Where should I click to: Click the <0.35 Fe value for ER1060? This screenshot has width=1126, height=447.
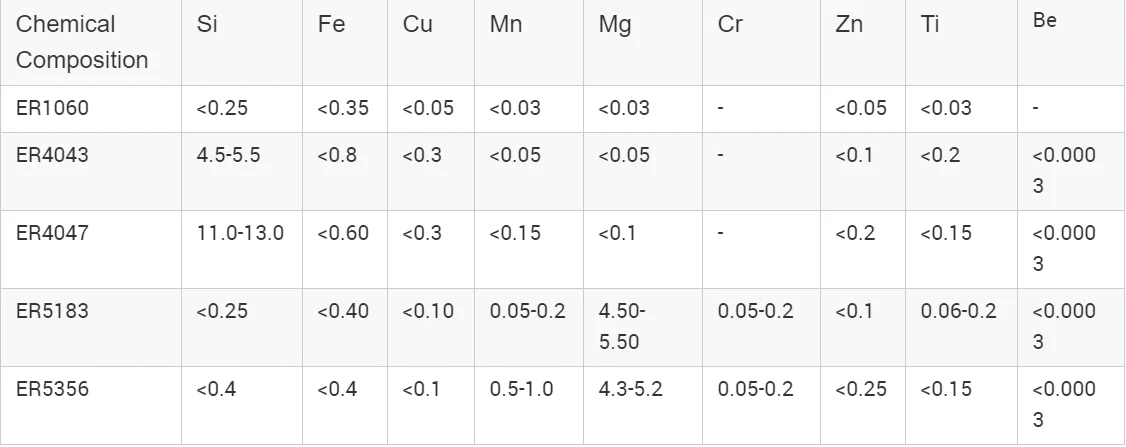tap(343, 108)
